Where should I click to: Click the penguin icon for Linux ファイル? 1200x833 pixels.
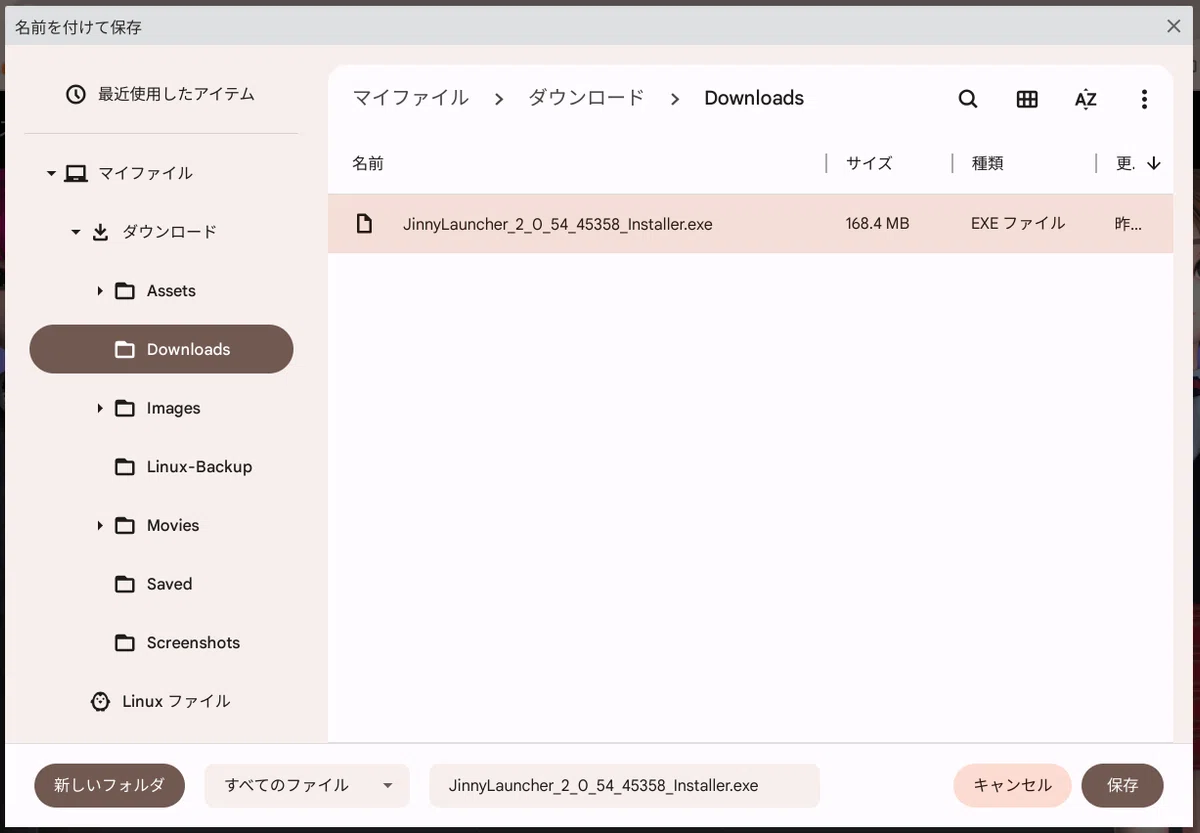click(100, 701)
